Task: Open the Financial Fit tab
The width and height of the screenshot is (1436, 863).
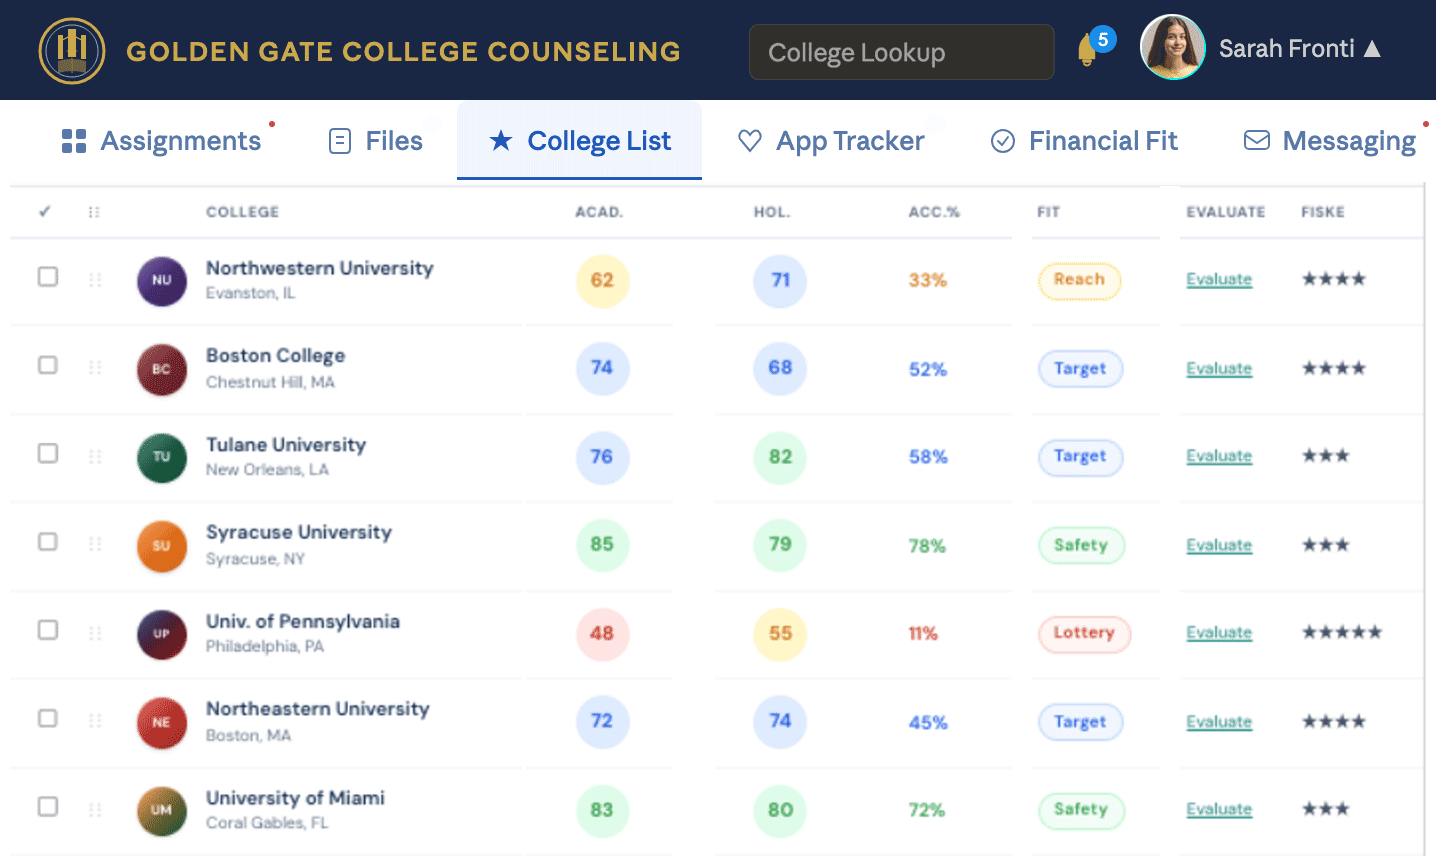Action: pos(1084,141)
